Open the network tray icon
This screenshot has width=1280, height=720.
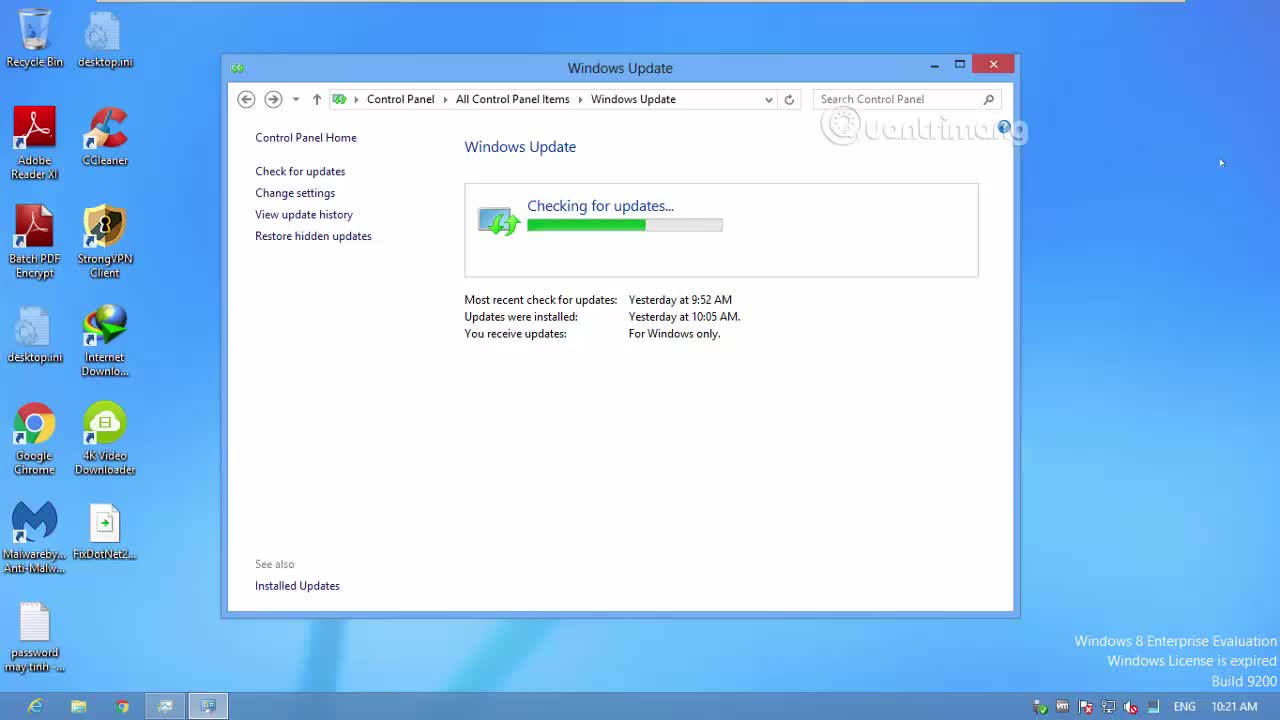pos(1108,706)
